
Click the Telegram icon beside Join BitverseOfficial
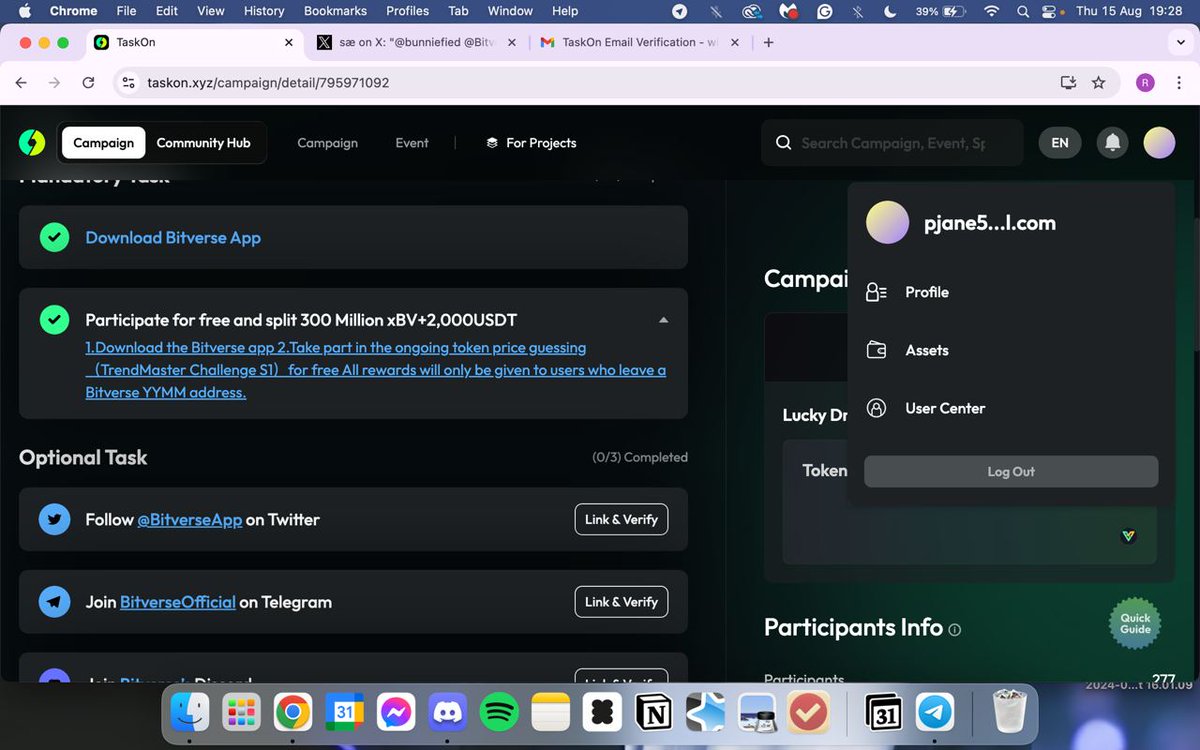coord(54,602)
